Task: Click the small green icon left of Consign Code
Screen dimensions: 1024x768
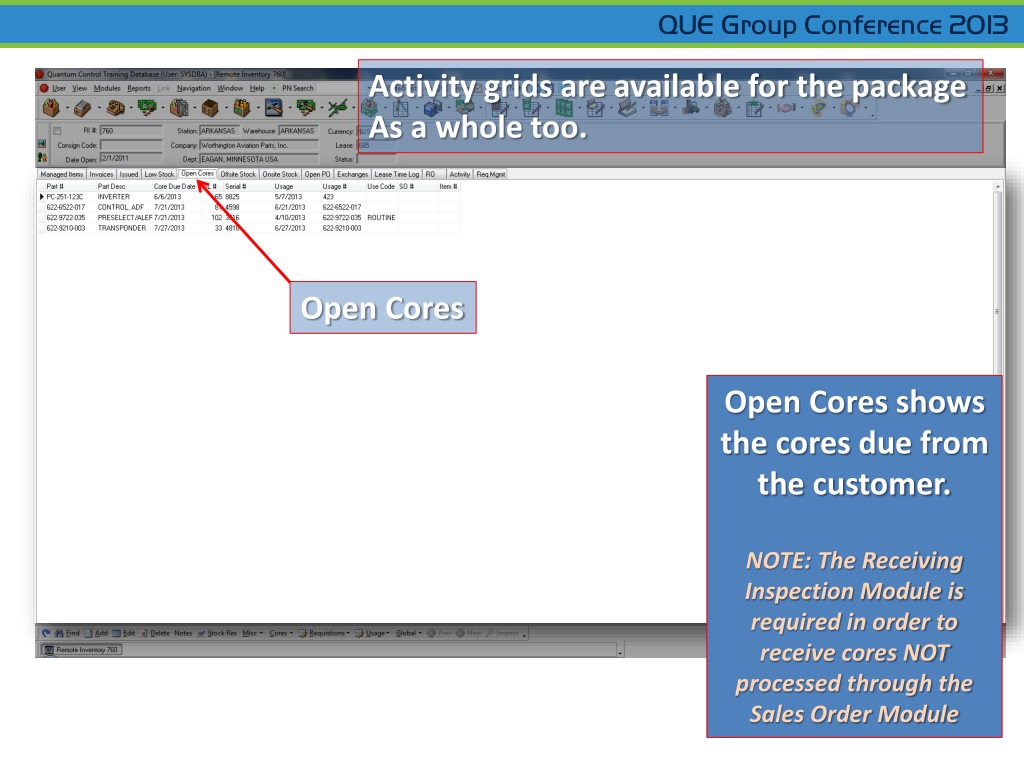Action: pyautogui.click(x=42, y=144)
